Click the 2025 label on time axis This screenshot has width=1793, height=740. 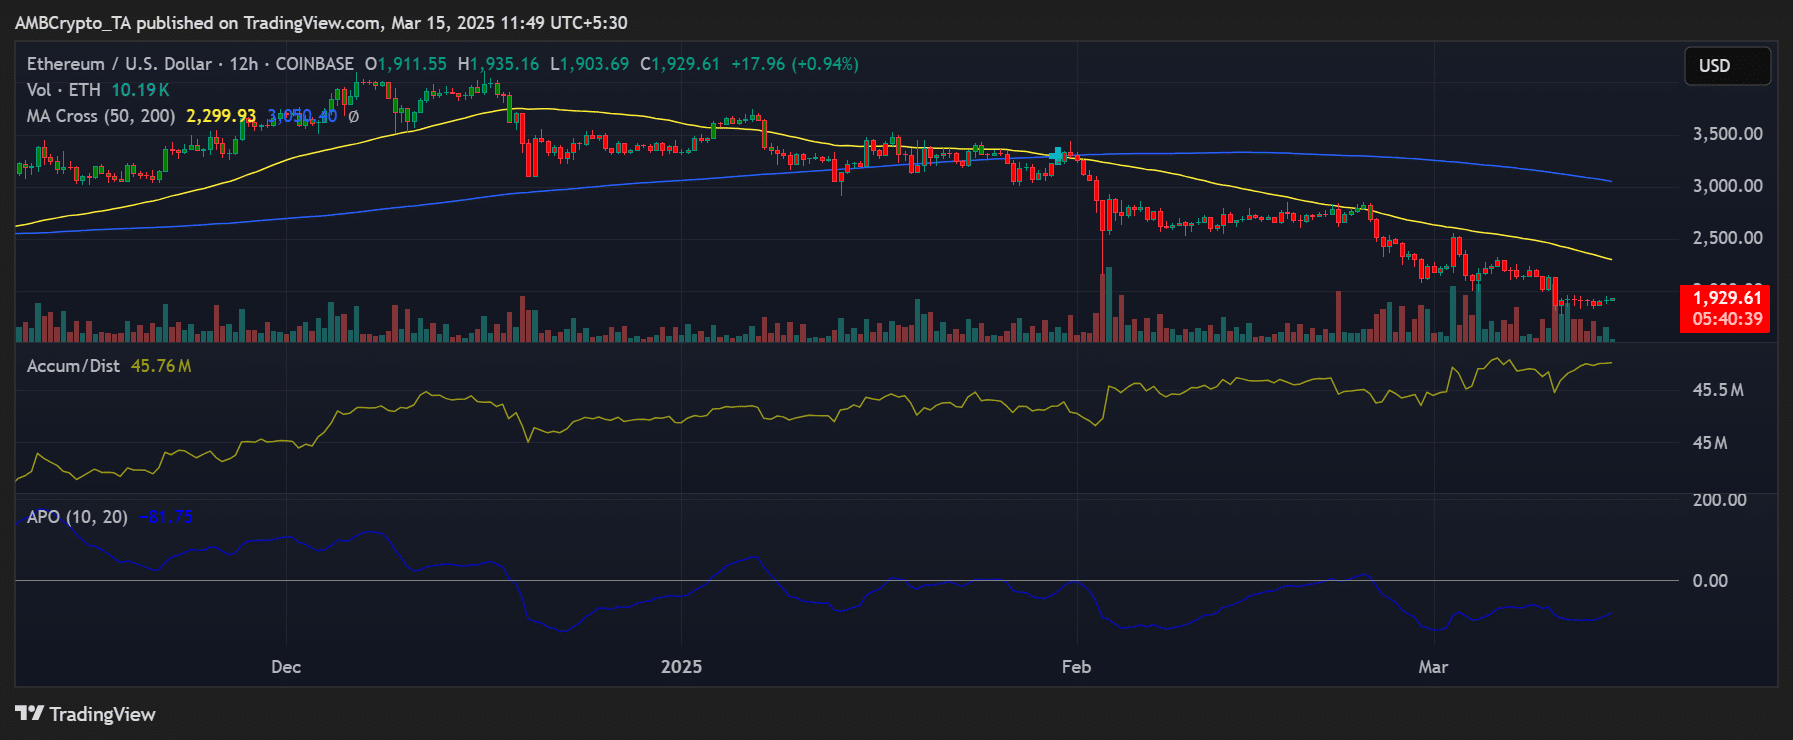click(x=681, y=667)
